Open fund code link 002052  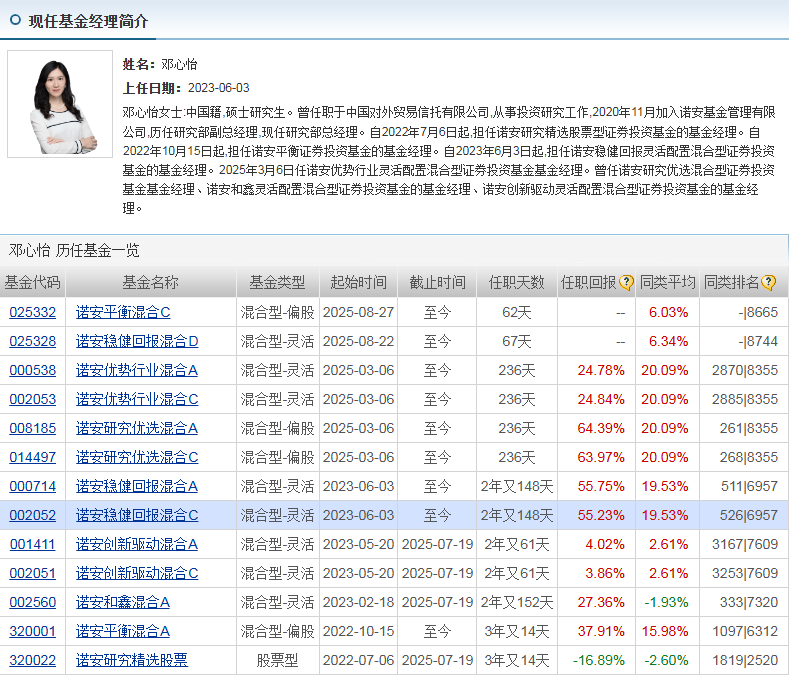[32, 515]
